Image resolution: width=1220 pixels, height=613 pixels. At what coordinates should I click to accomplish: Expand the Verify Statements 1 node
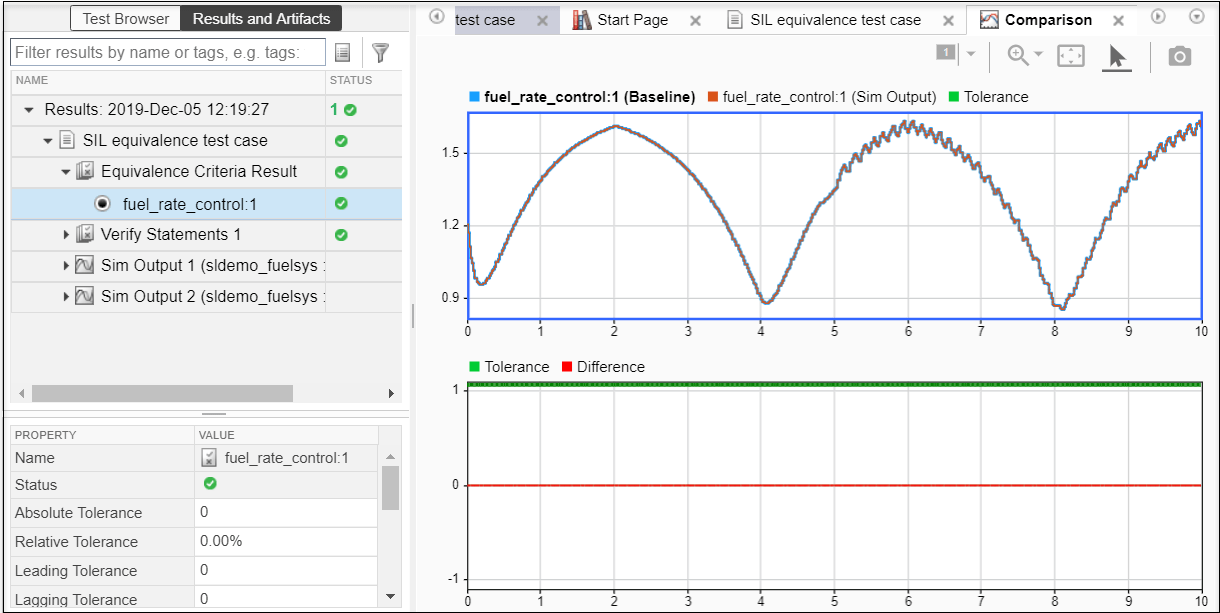pos(67,235)
